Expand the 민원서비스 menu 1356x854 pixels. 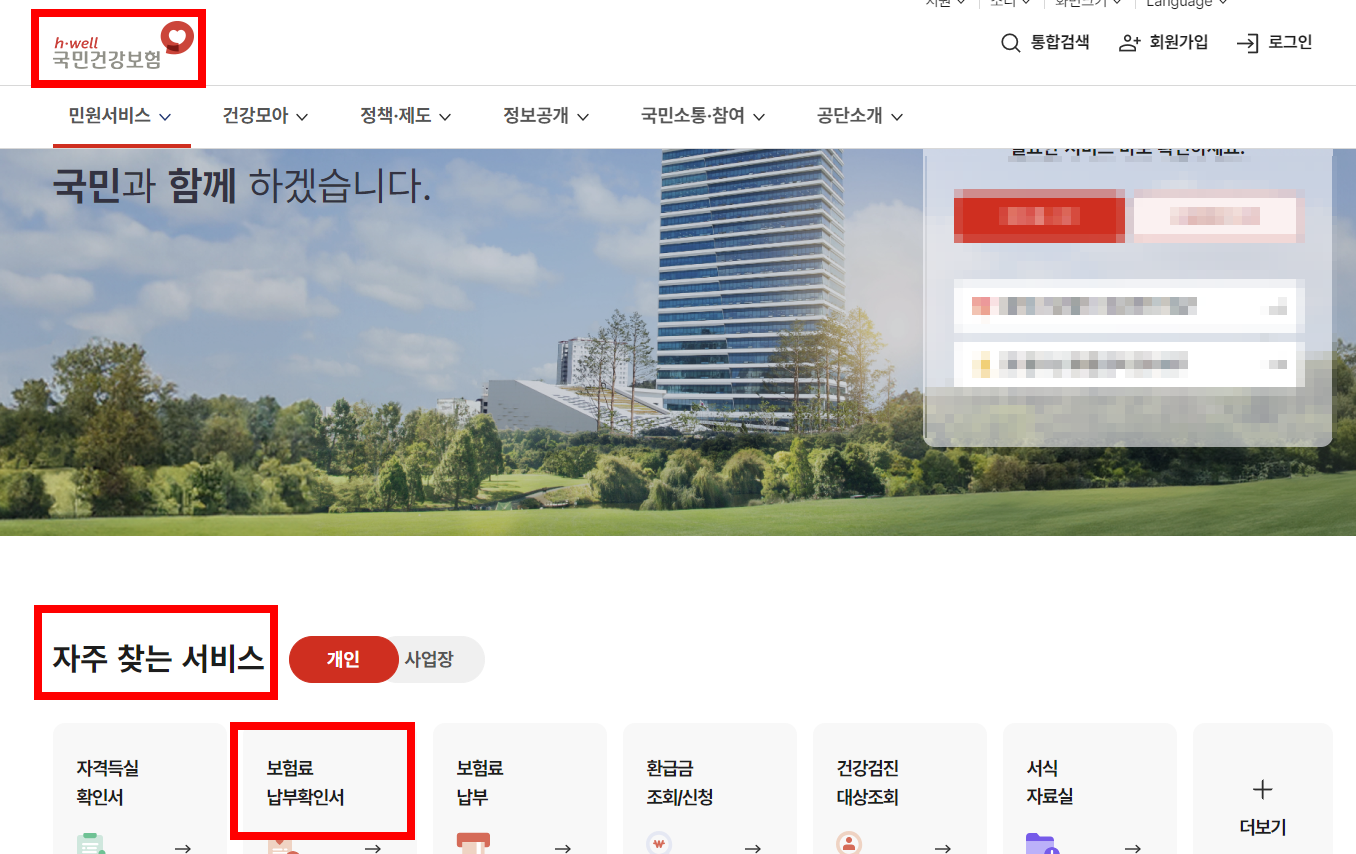pos(120,116)
